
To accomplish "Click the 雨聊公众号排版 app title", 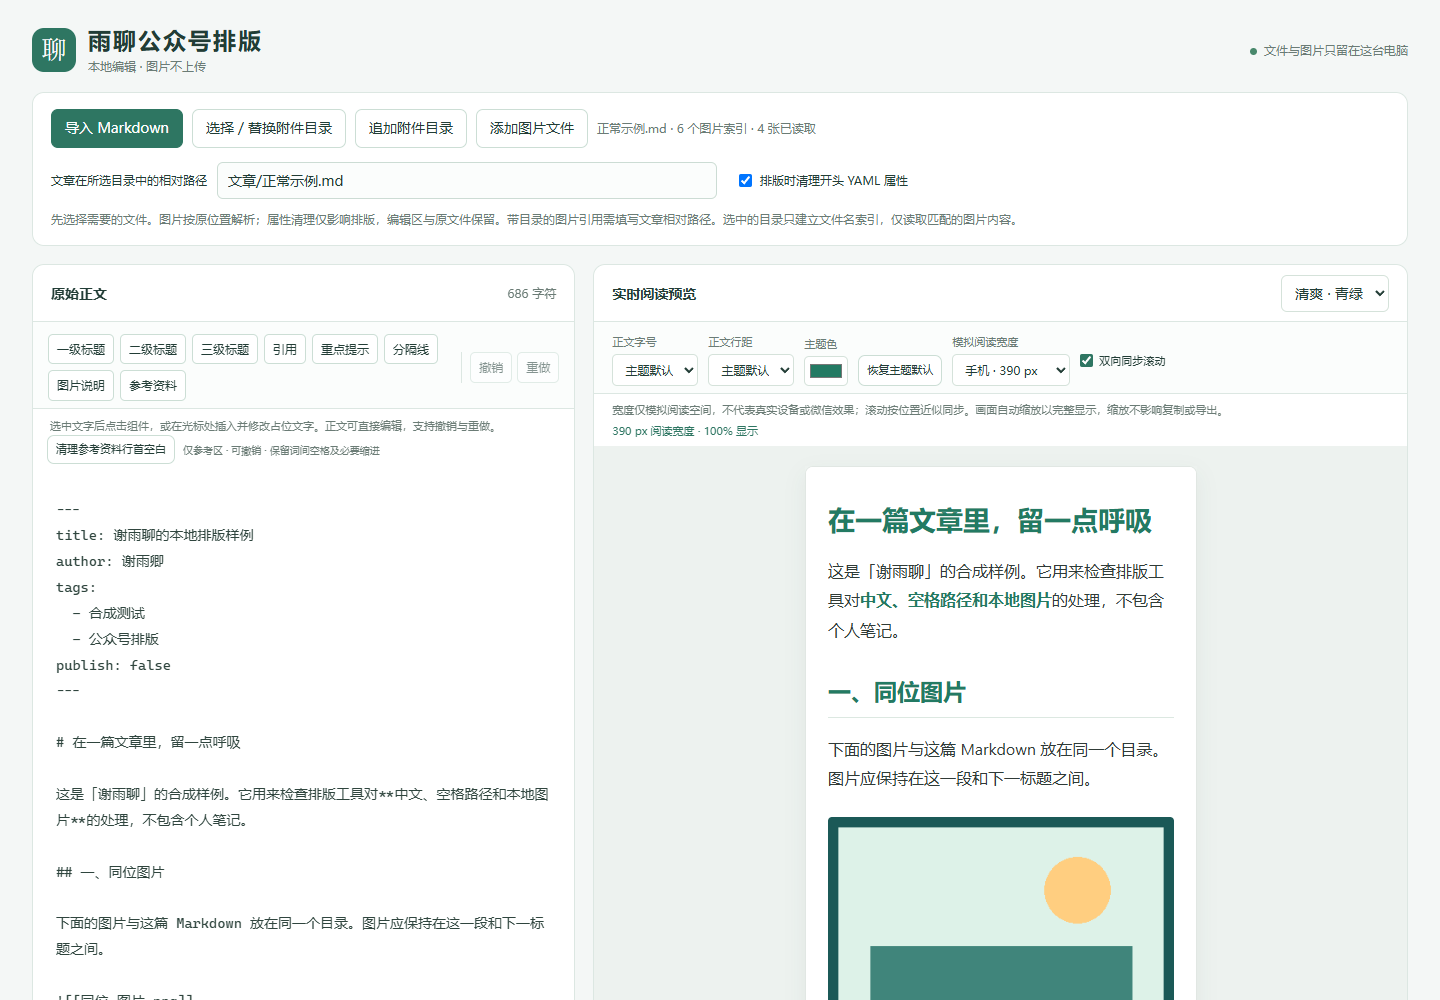I will (174, 41).
